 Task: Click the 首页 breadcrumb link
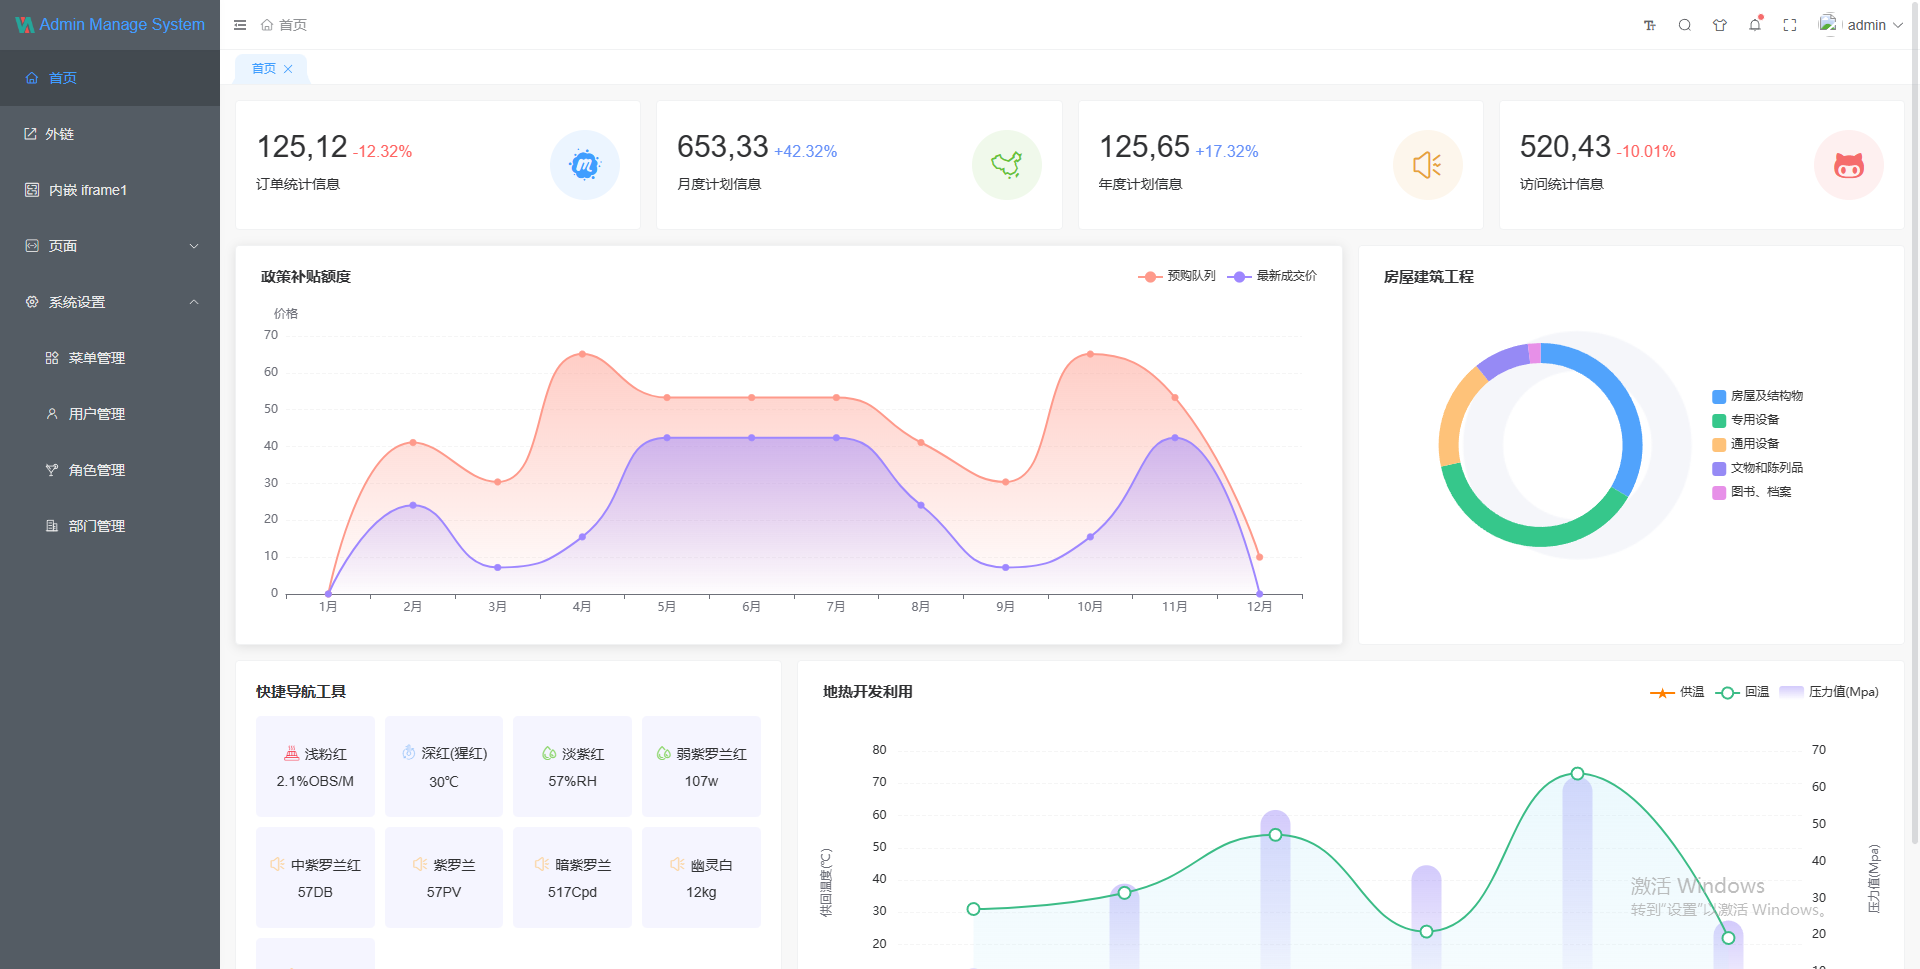pos(293,25)
